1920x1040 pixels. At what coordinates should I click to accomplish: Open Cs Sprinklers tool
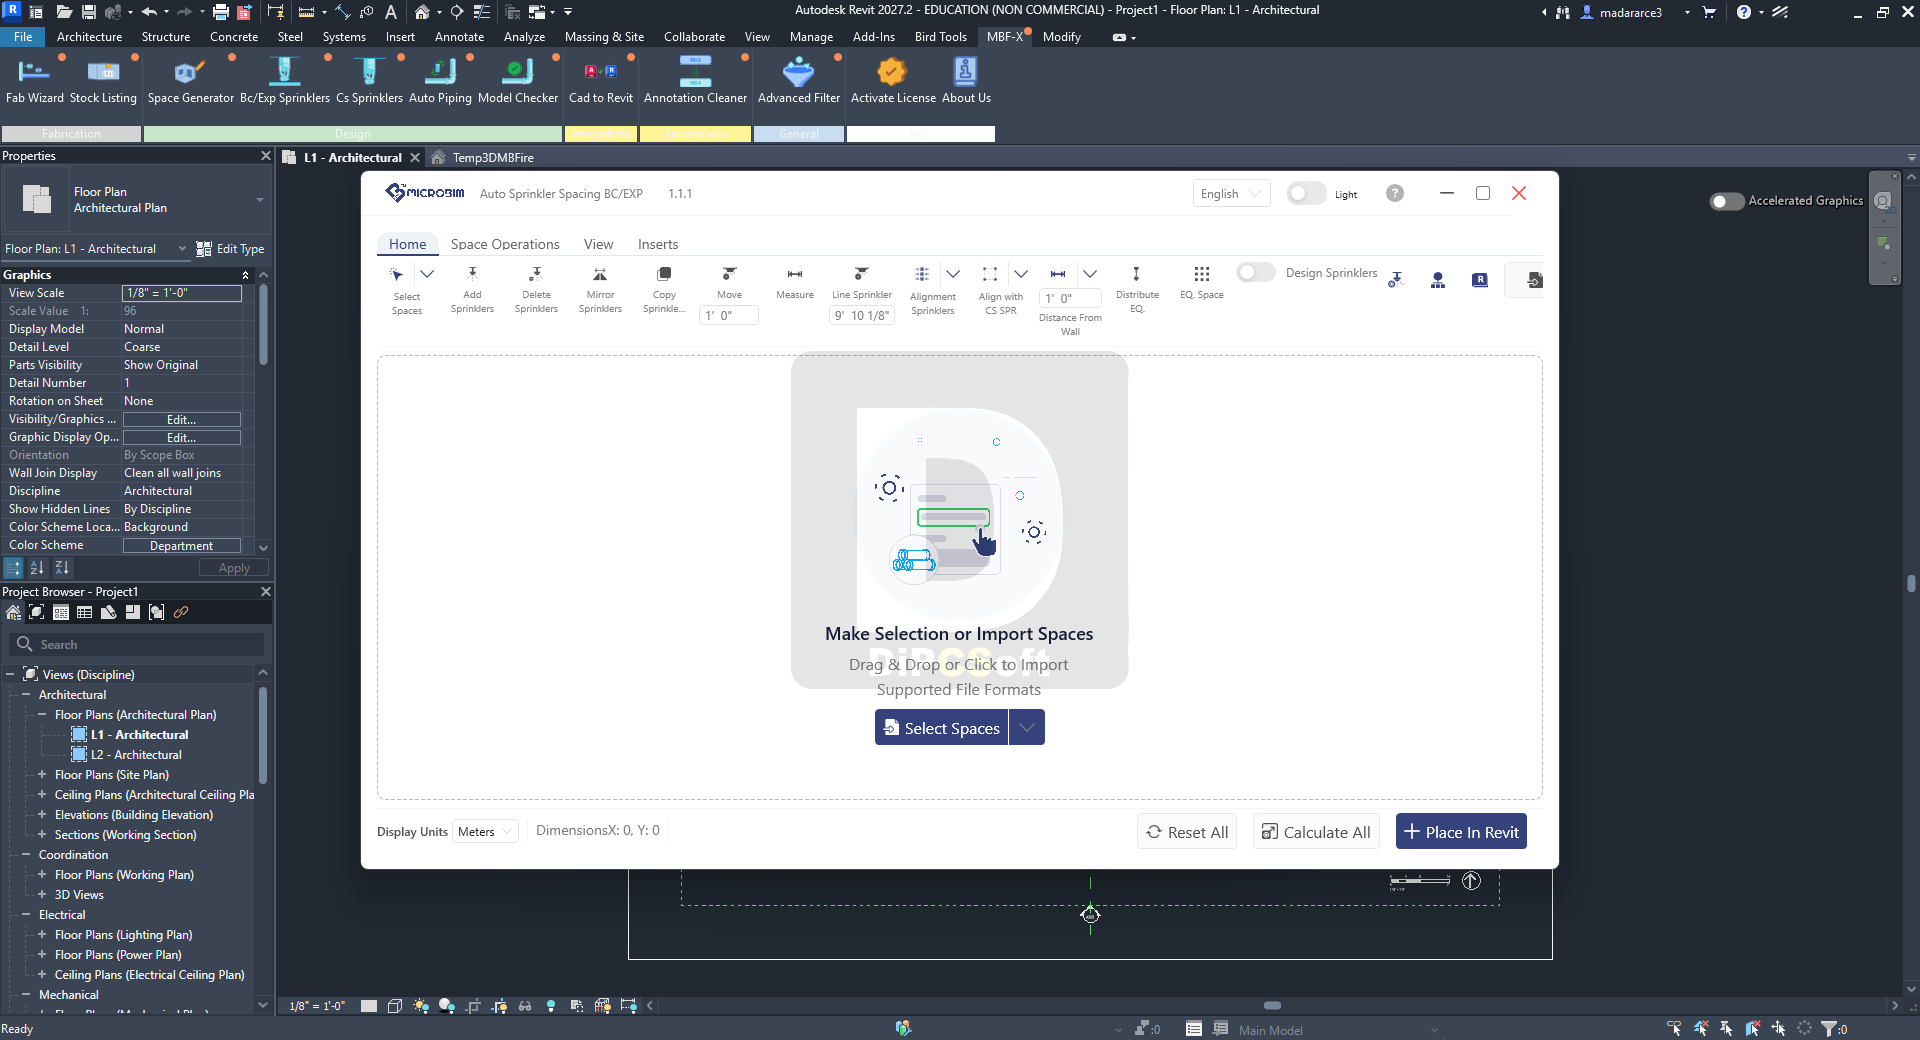(x=369, y=80)
